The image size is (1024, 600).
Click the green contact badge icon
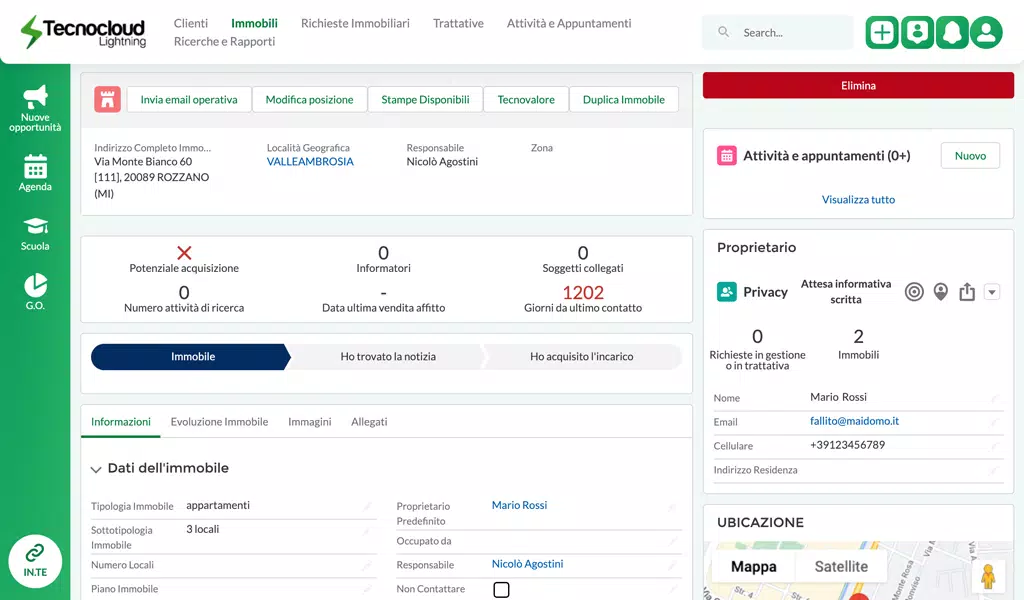pos(917,32)
